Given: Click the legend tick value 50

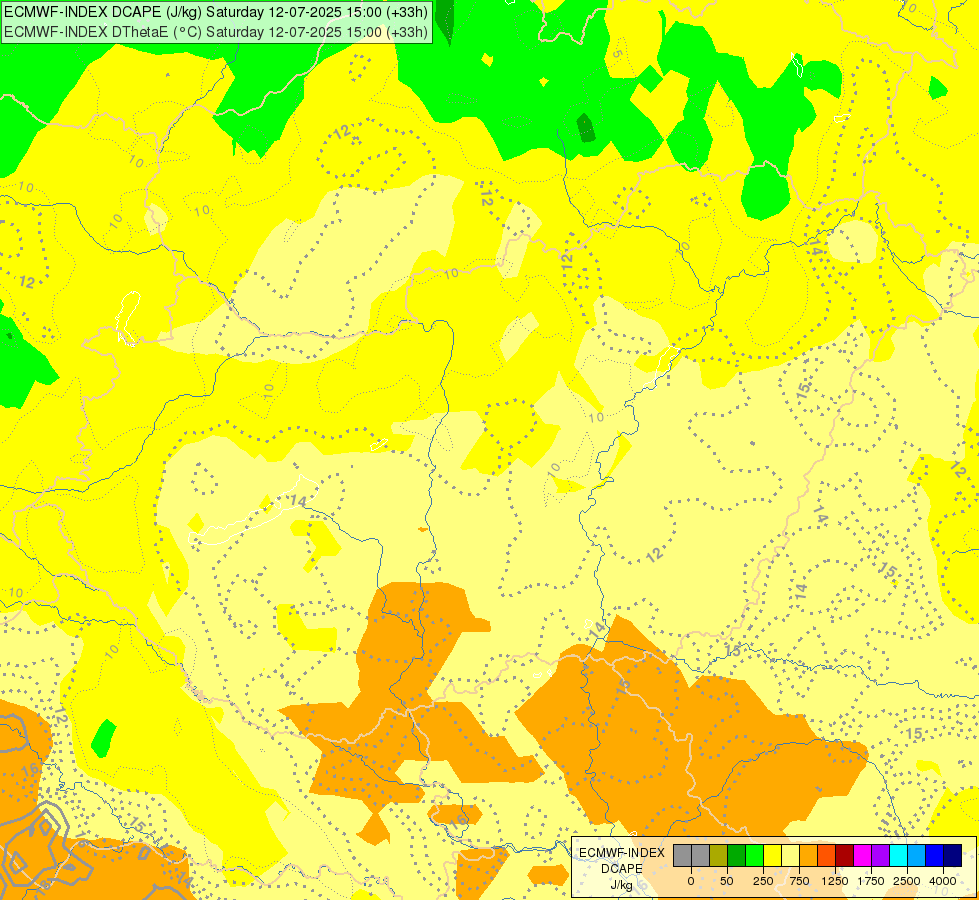Looking at the screenshot, I should [727, 881].
